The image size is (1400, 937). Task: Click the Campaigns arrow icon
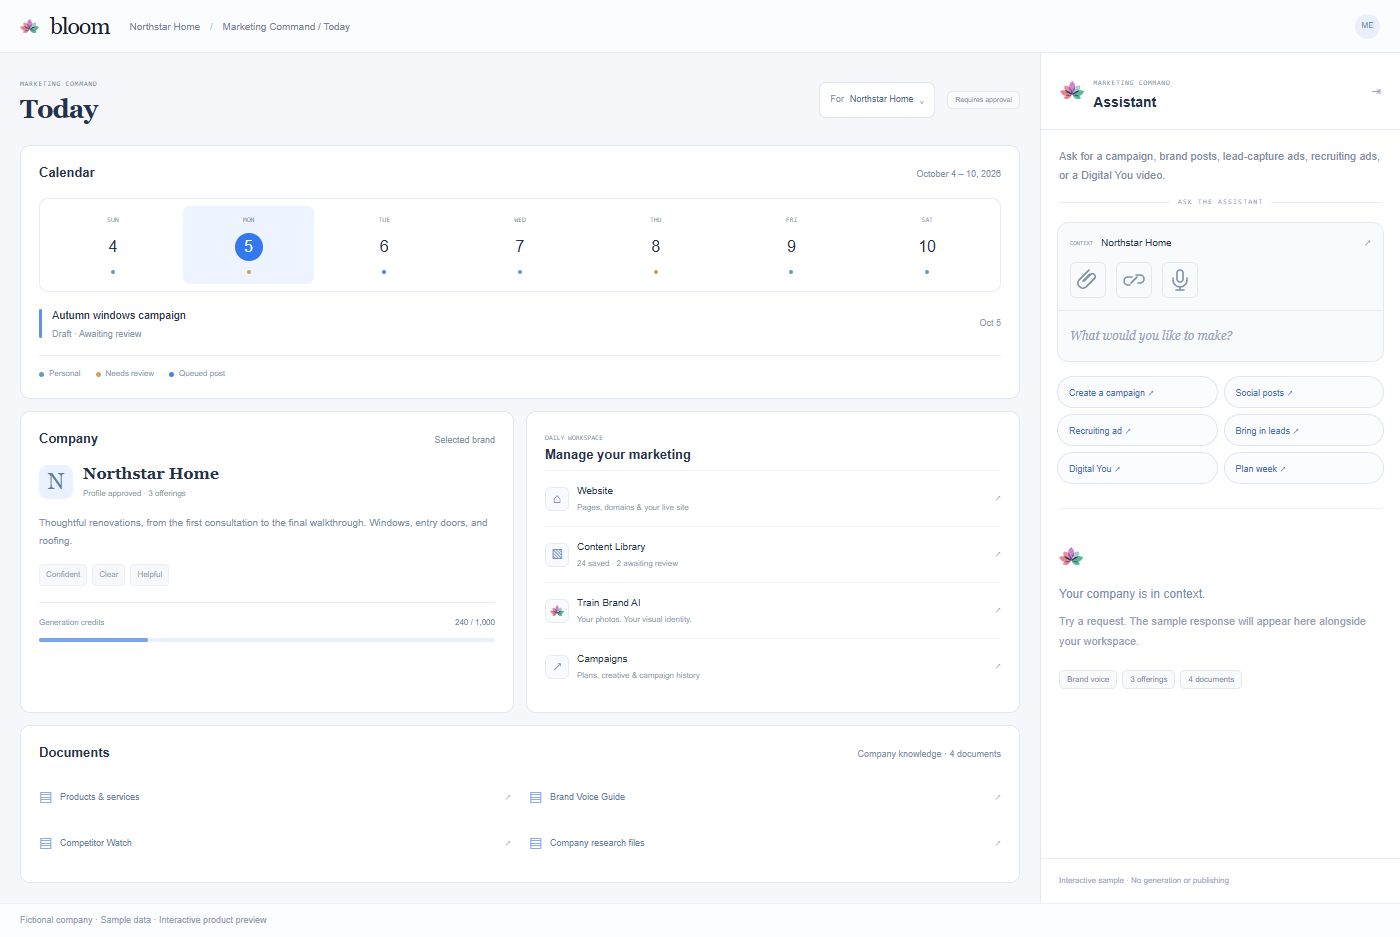pyautogui.click(x=557, y=666)
